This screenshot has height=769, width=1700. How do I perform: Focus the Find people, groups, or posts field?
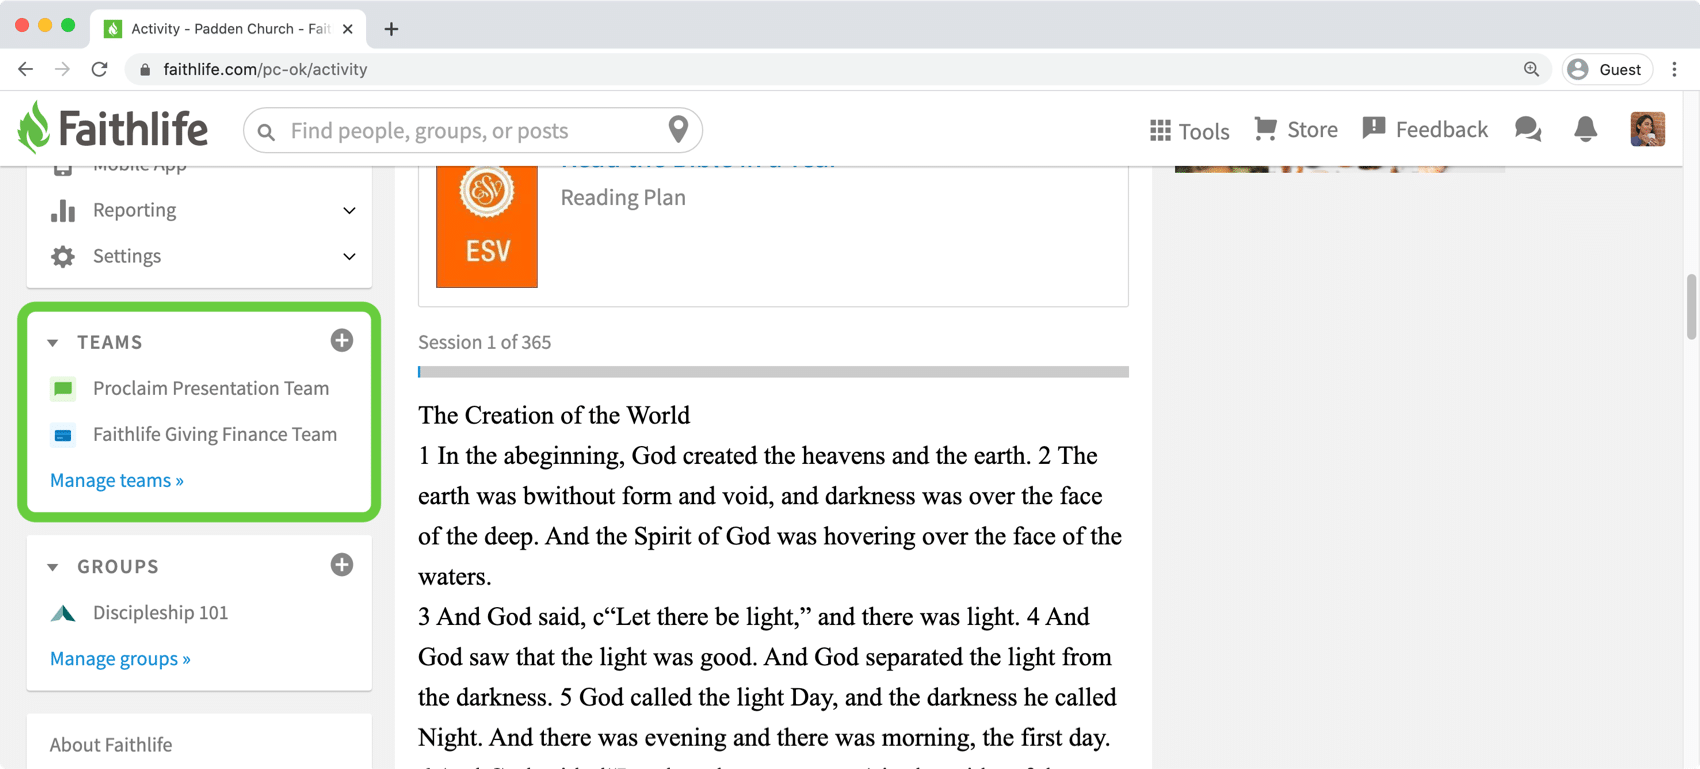473,130
